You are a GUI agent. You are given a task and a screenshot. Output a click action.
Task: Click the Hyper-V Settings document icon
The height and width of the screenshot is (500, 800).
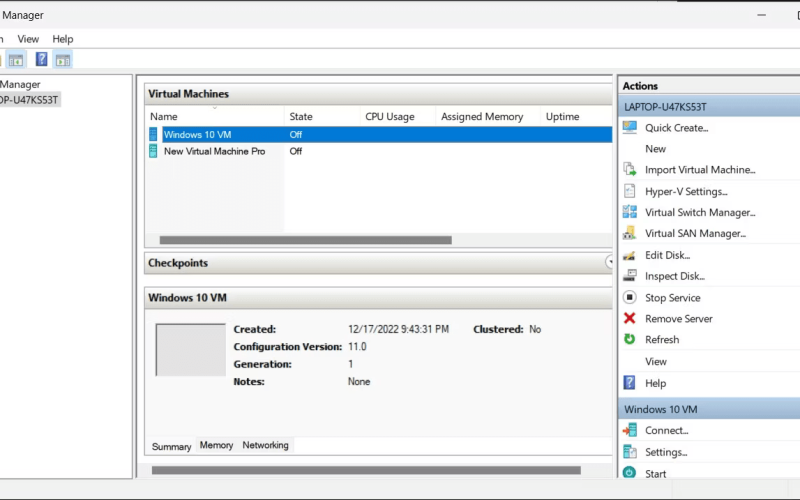click(630, 191)
